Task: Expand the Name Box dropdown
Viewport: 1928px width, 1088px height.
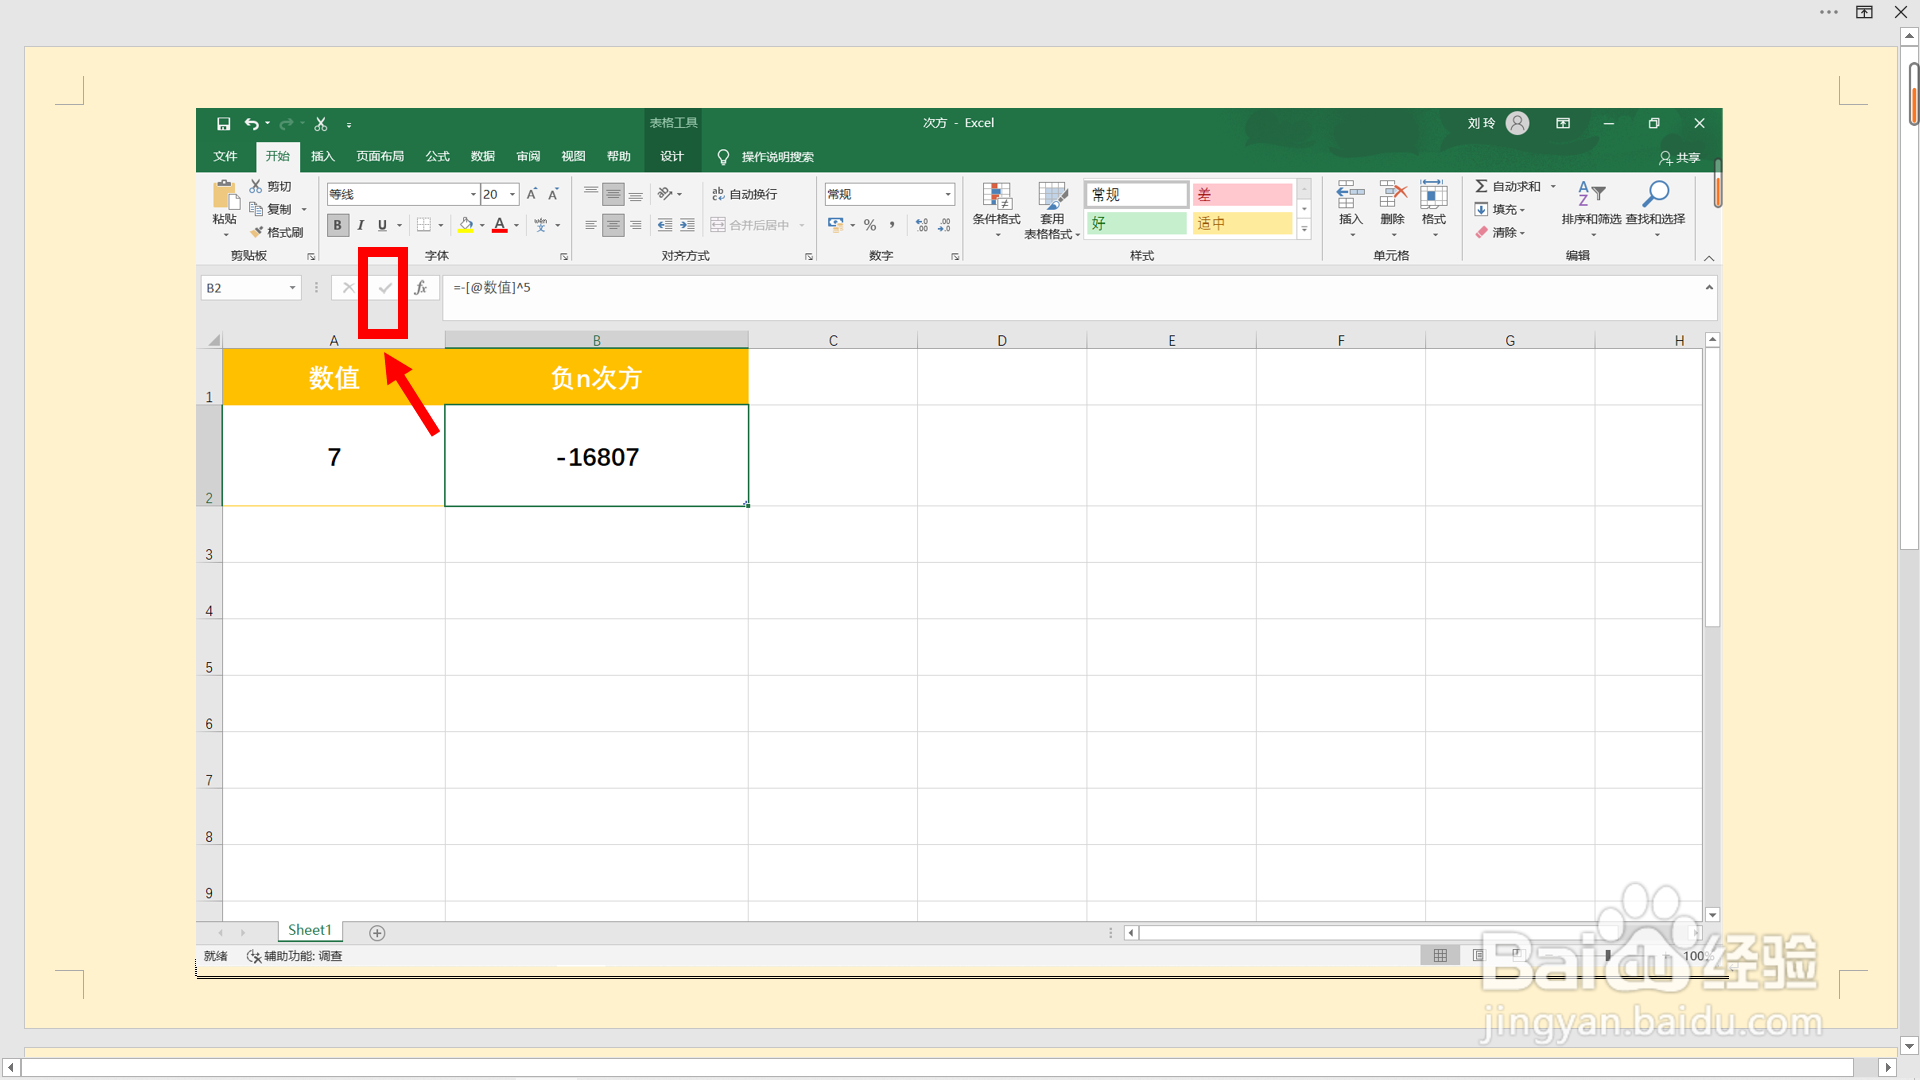Action: [292, 288]
